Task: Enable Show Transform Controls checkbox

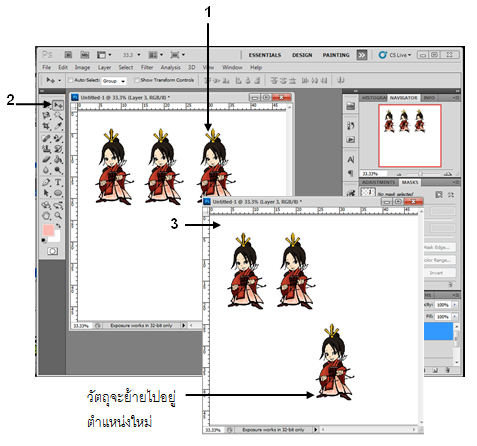Action: point(136,80)
